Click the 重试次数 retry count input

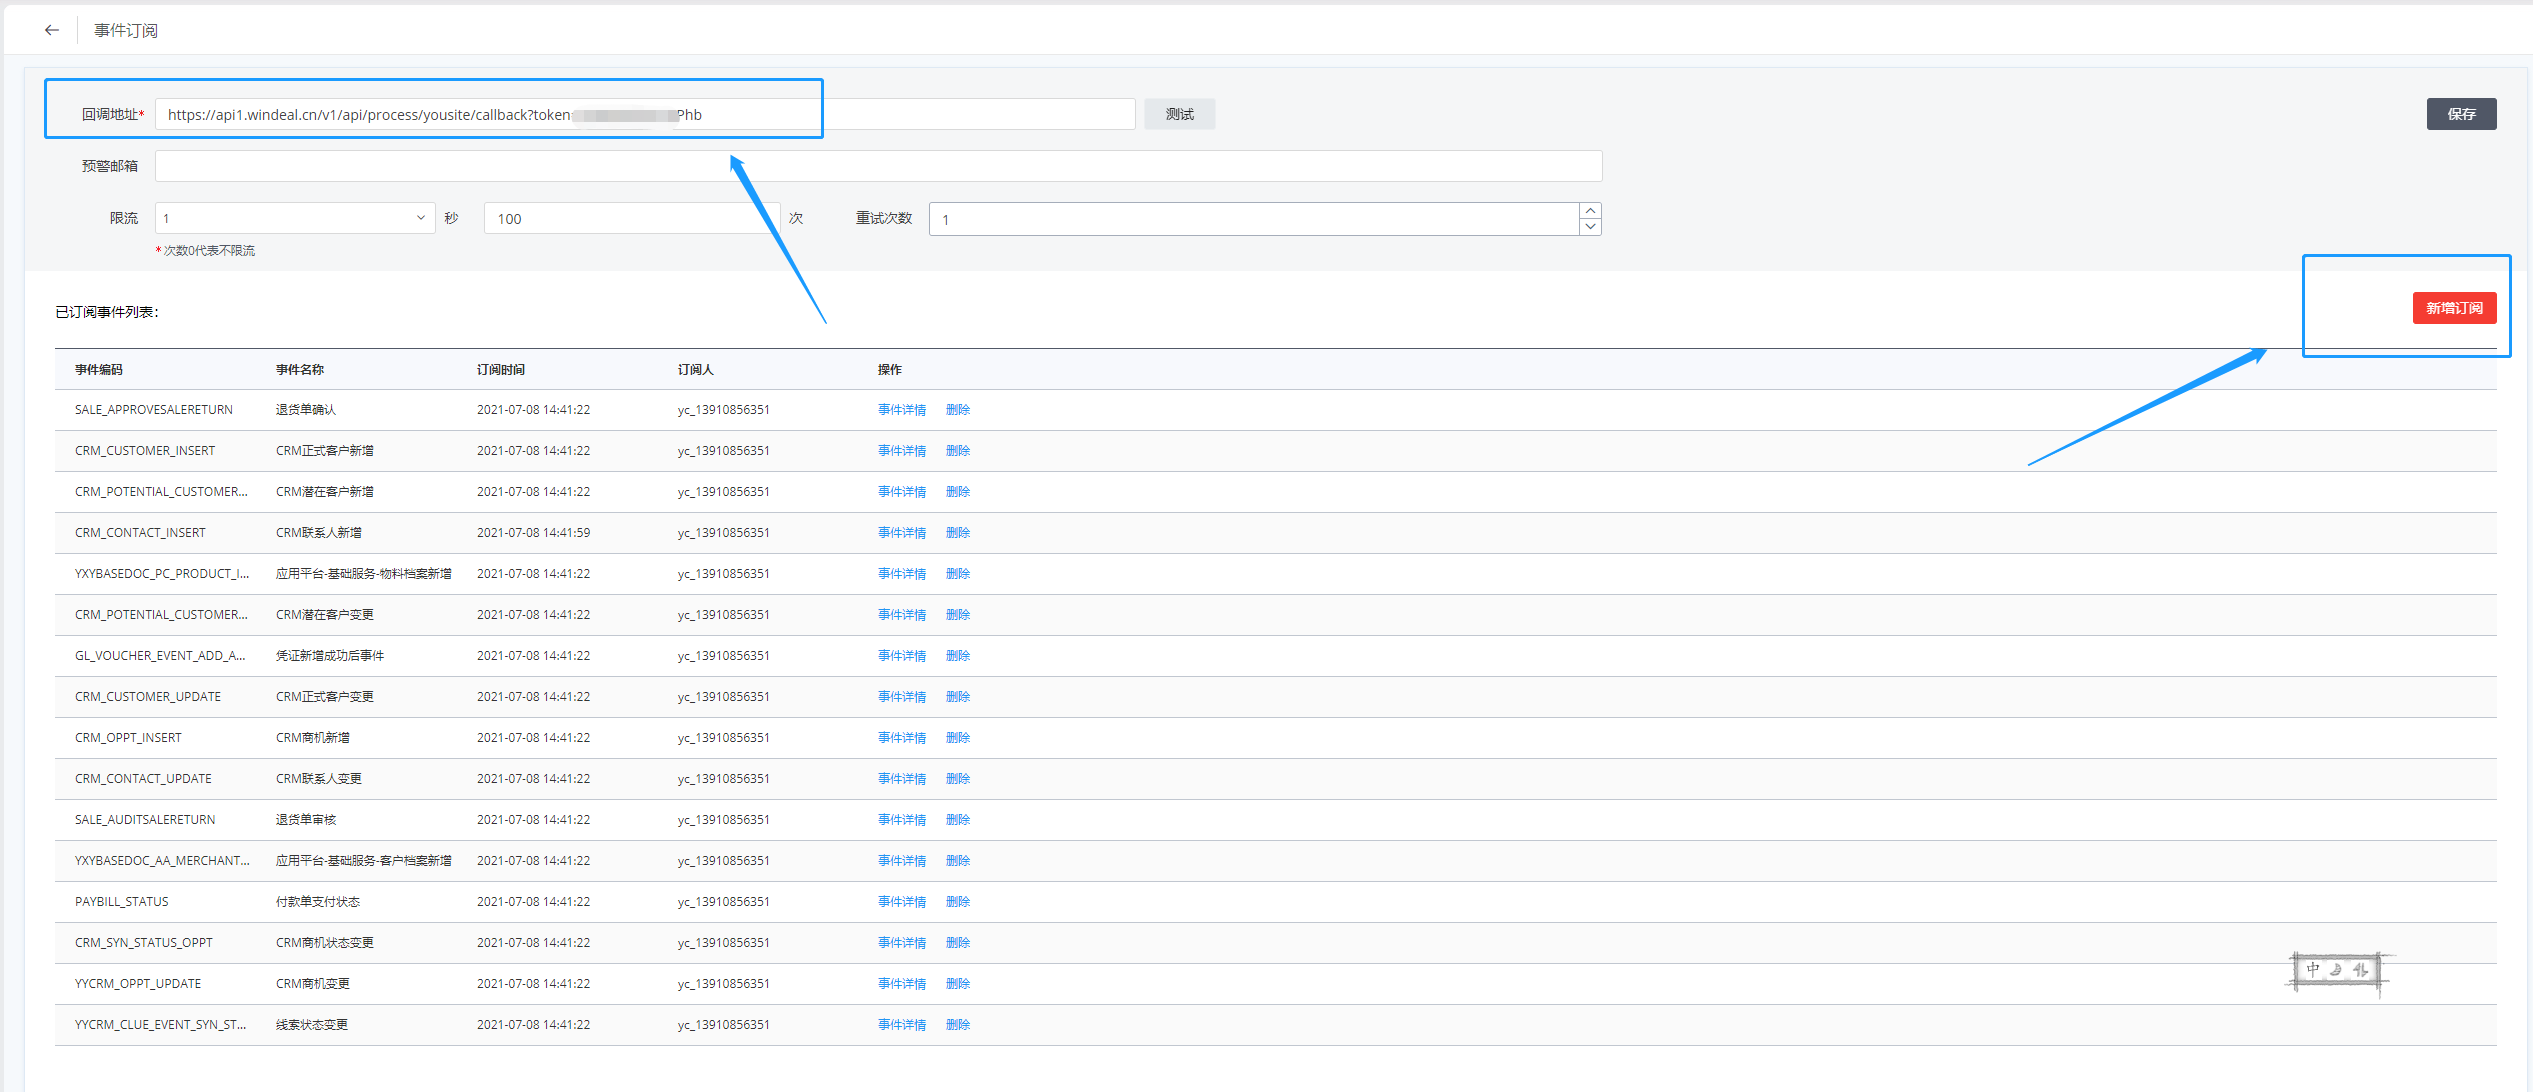pos(1252,219)
